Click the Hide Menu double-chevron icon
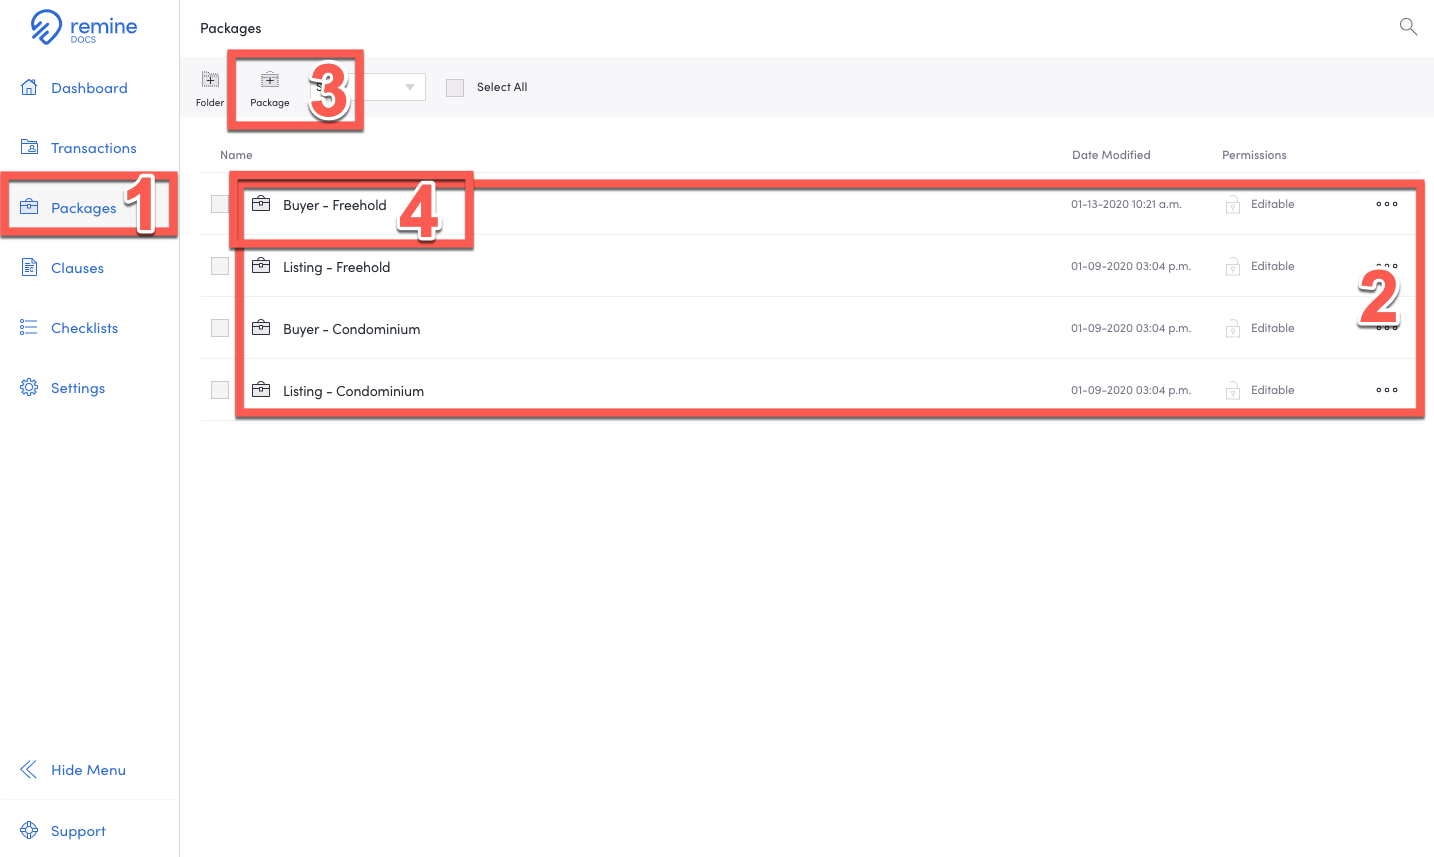The height and width of the screenshot is (857, 1434). tap(29, 769)
